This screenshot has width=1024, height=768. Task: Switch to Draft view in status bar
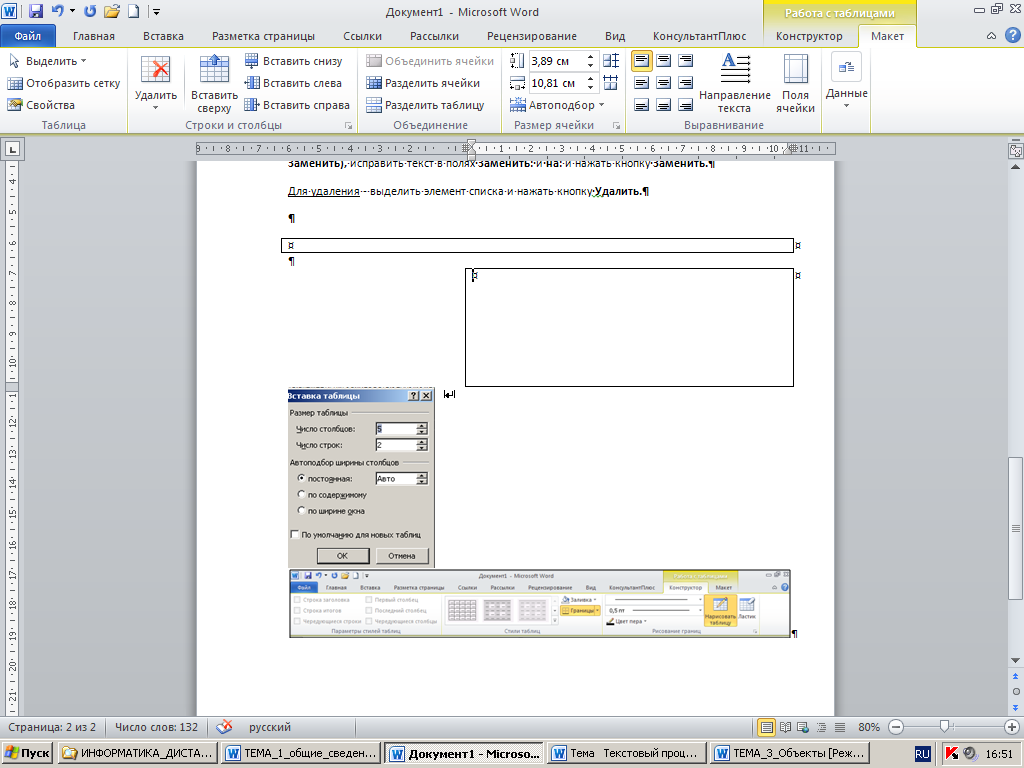tap(840, 727)
